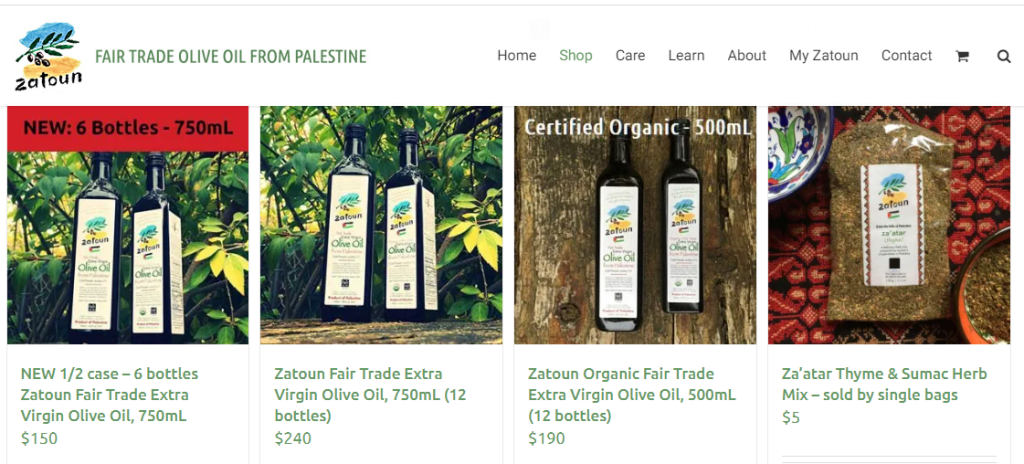Open My Zatoun account menu
The height and width of the screenshot is (464, 1024).
[x=824, y=56]
